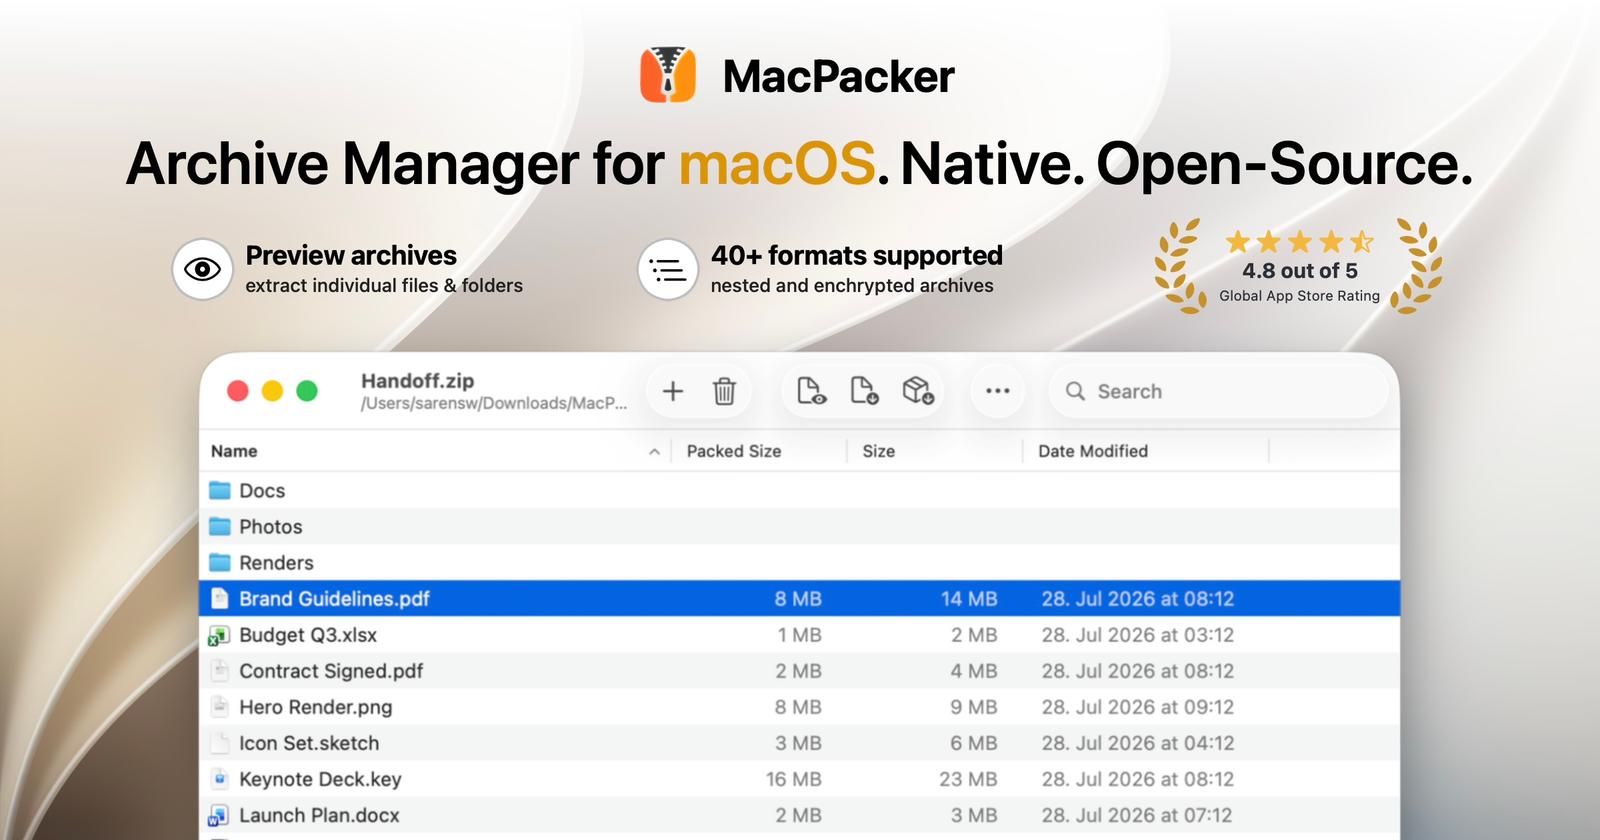This screenshot has width=1600, height=840.
Task: Click the file icon beside Icon Set.sketch
Action: pos(220,743)
